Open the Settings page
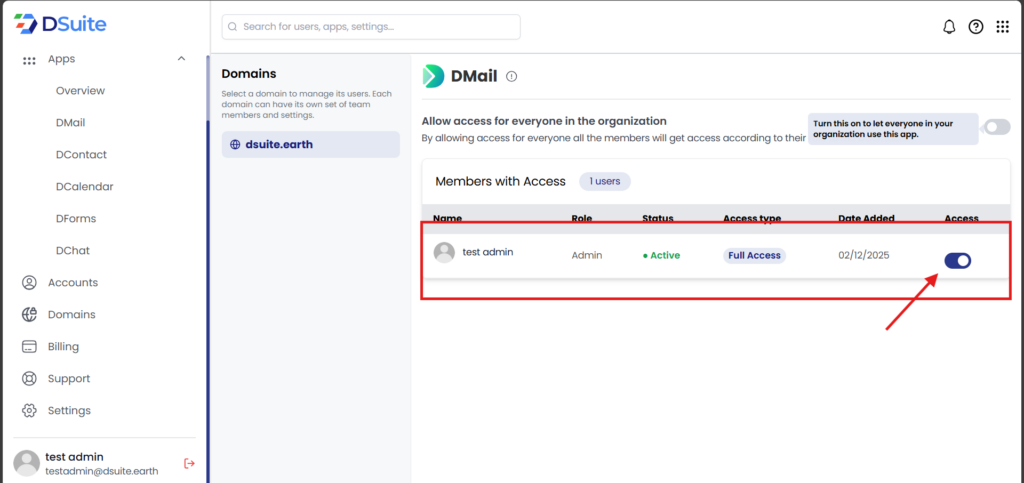This screenshot has height=483, width=1024. 69,411
